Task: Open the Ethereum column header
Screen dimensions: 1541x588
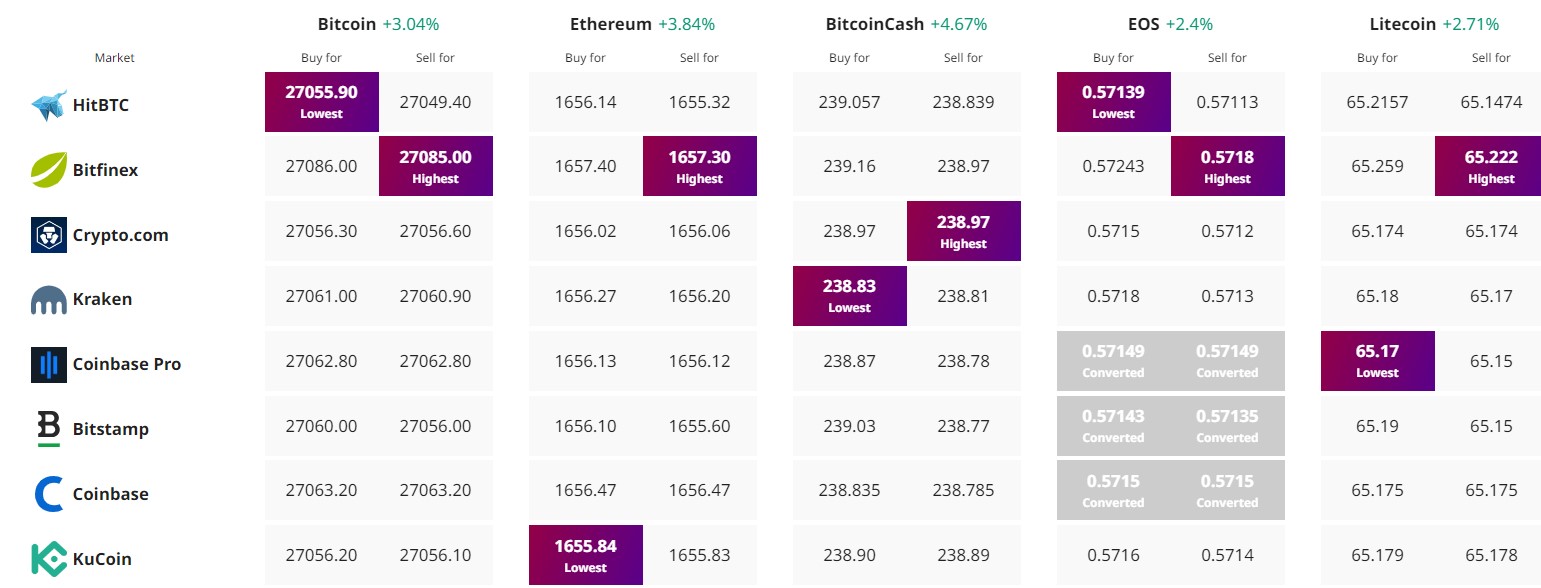Action: [642, 23]
